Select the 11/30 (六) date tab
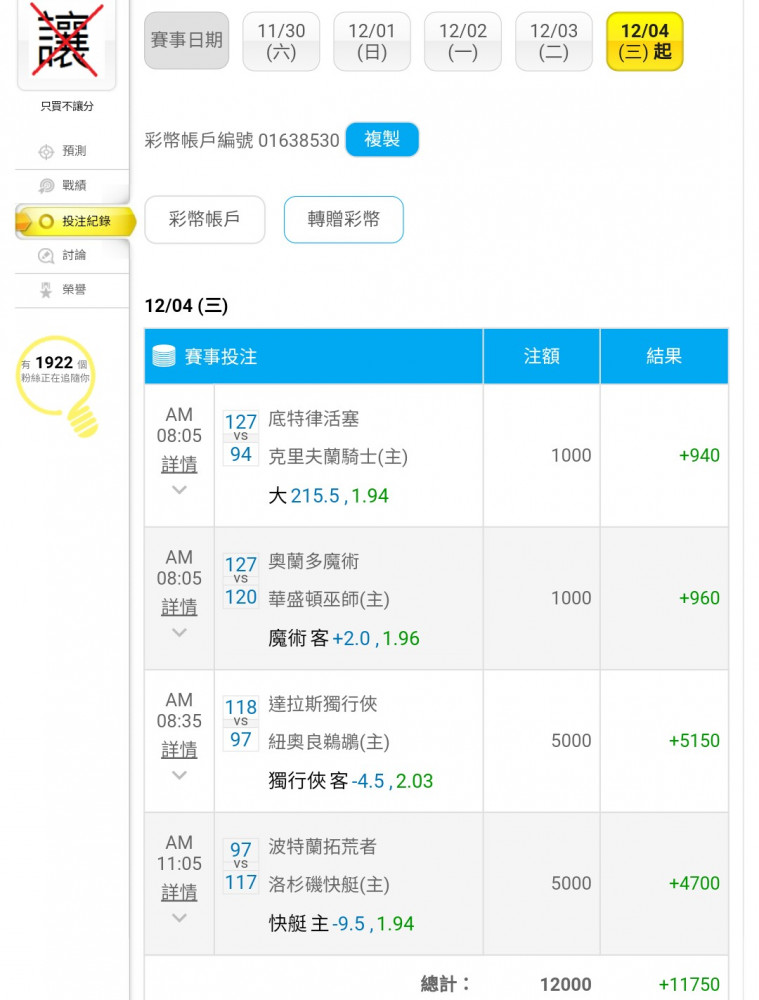Viewport: 759px width, 1000px height. coord(281,41)
